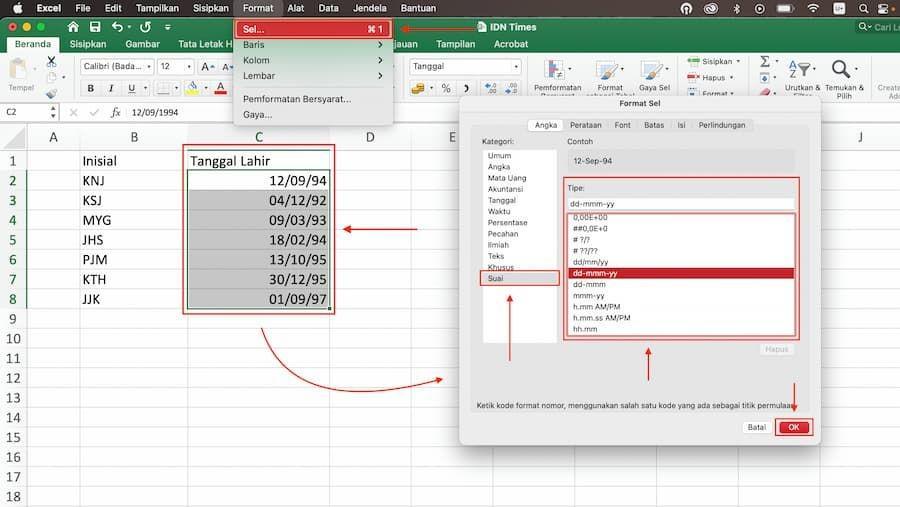900x507 pixels.
Task: Click the percent style icon
Action: coord(446,88)
